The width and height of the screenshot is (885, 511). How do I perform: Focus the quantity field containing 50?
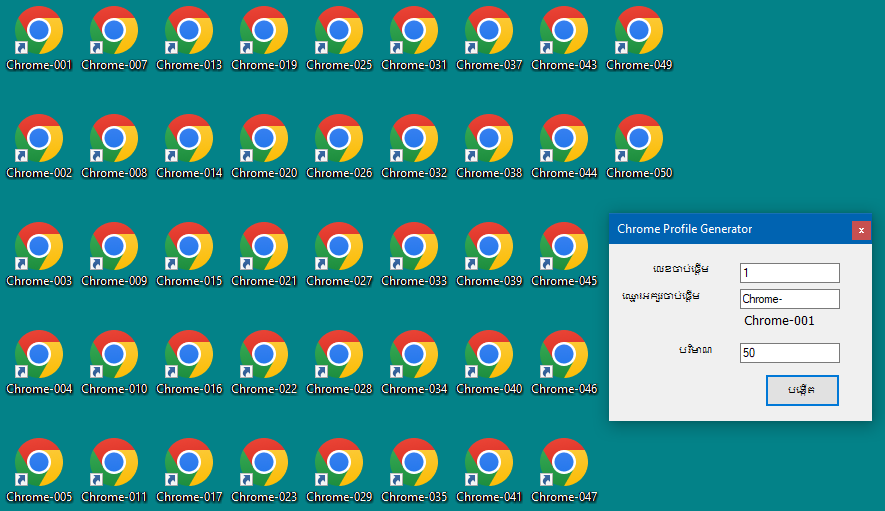click(790, 353)
